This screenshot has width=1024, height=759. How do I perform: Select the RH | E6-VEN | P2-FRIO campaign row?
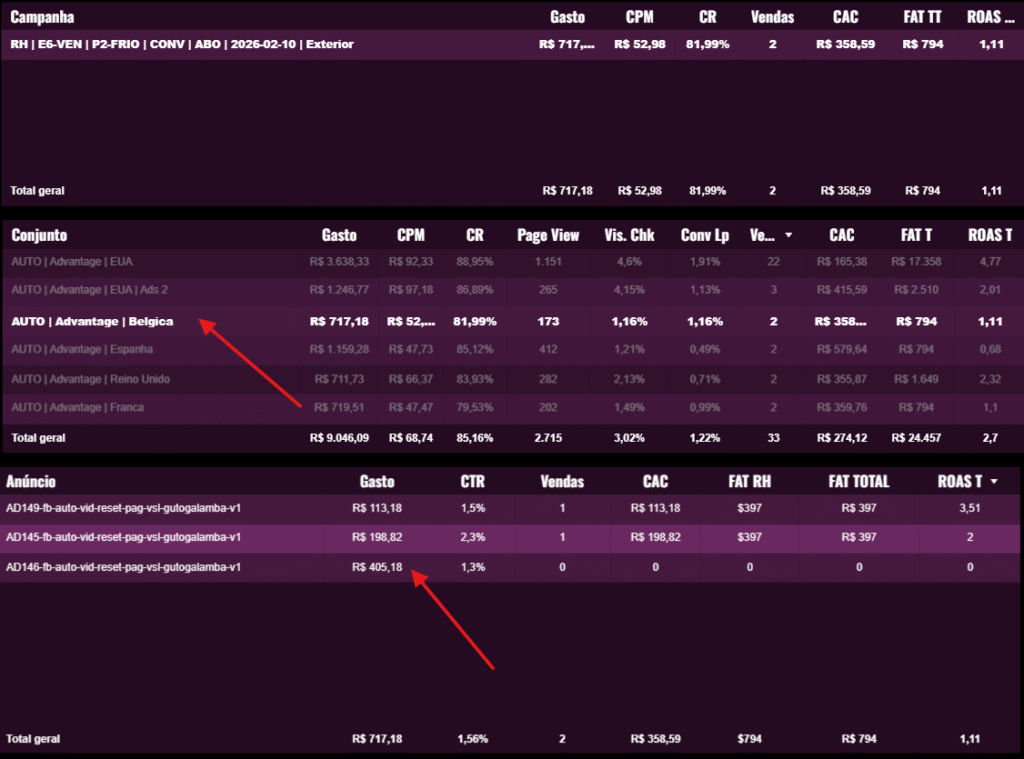tap(181, 45)
